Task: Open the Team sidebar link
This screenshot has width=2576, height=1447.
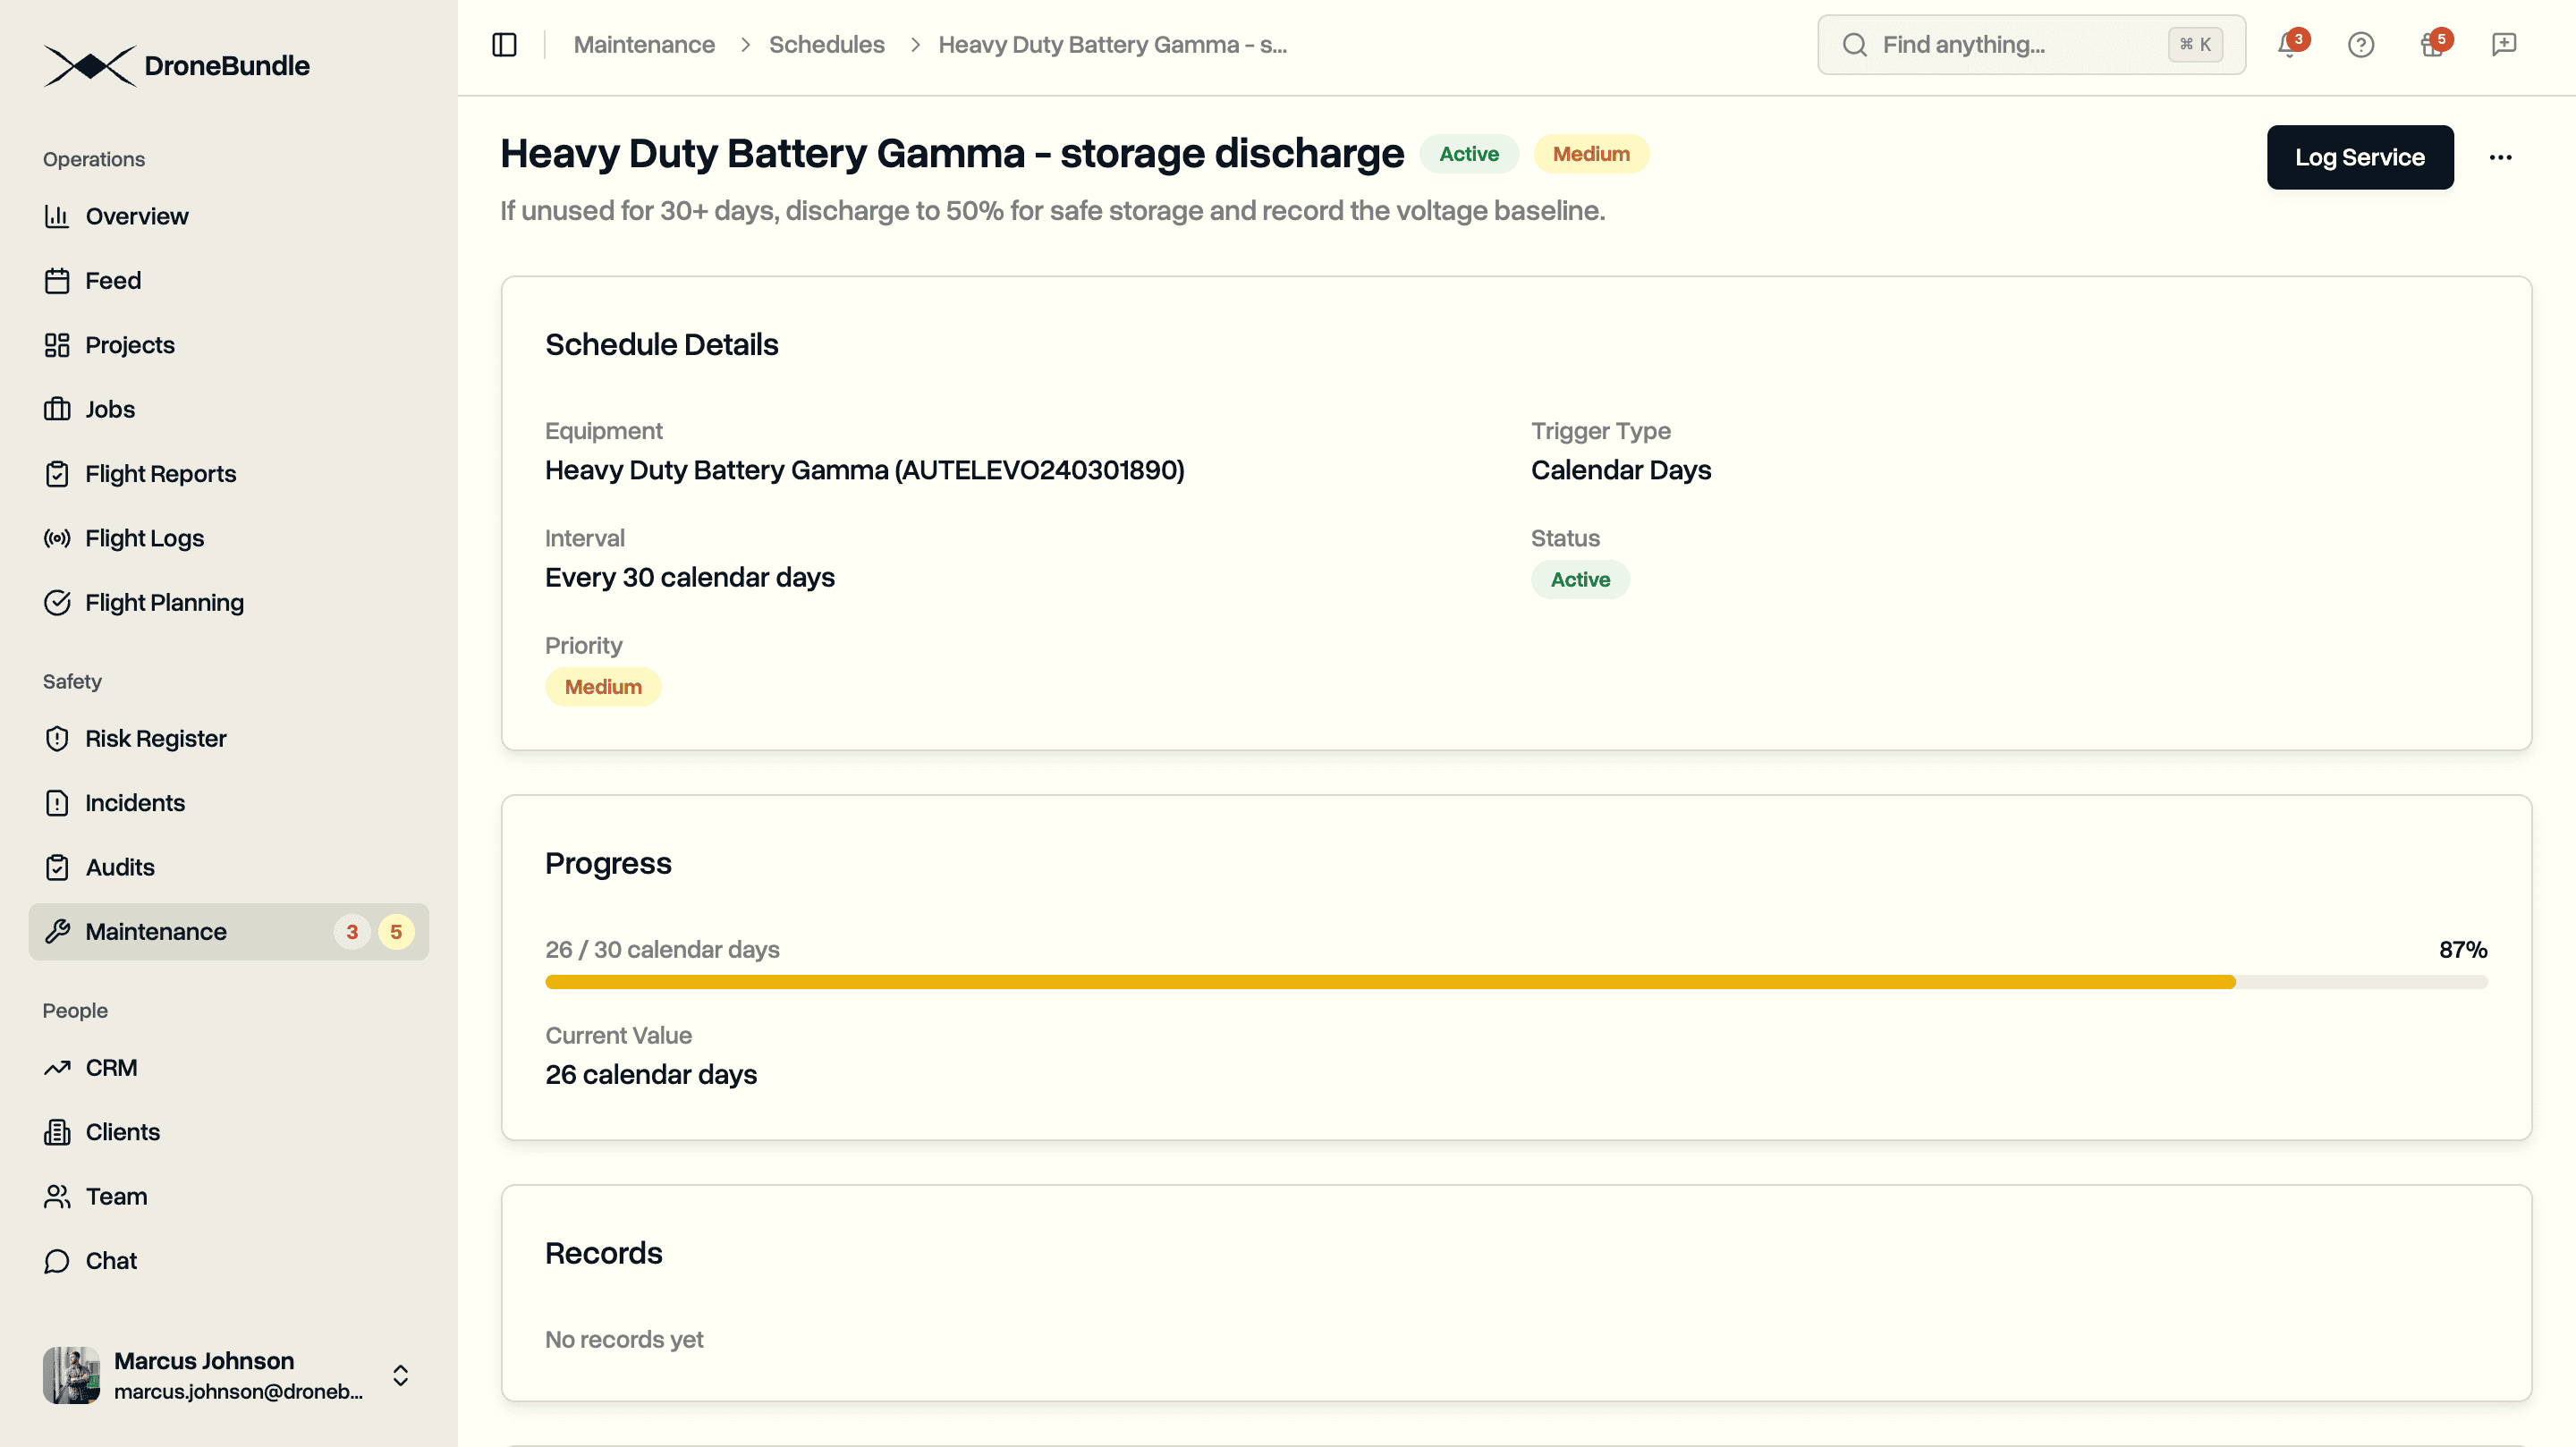Action: (x=229, y=1197)
